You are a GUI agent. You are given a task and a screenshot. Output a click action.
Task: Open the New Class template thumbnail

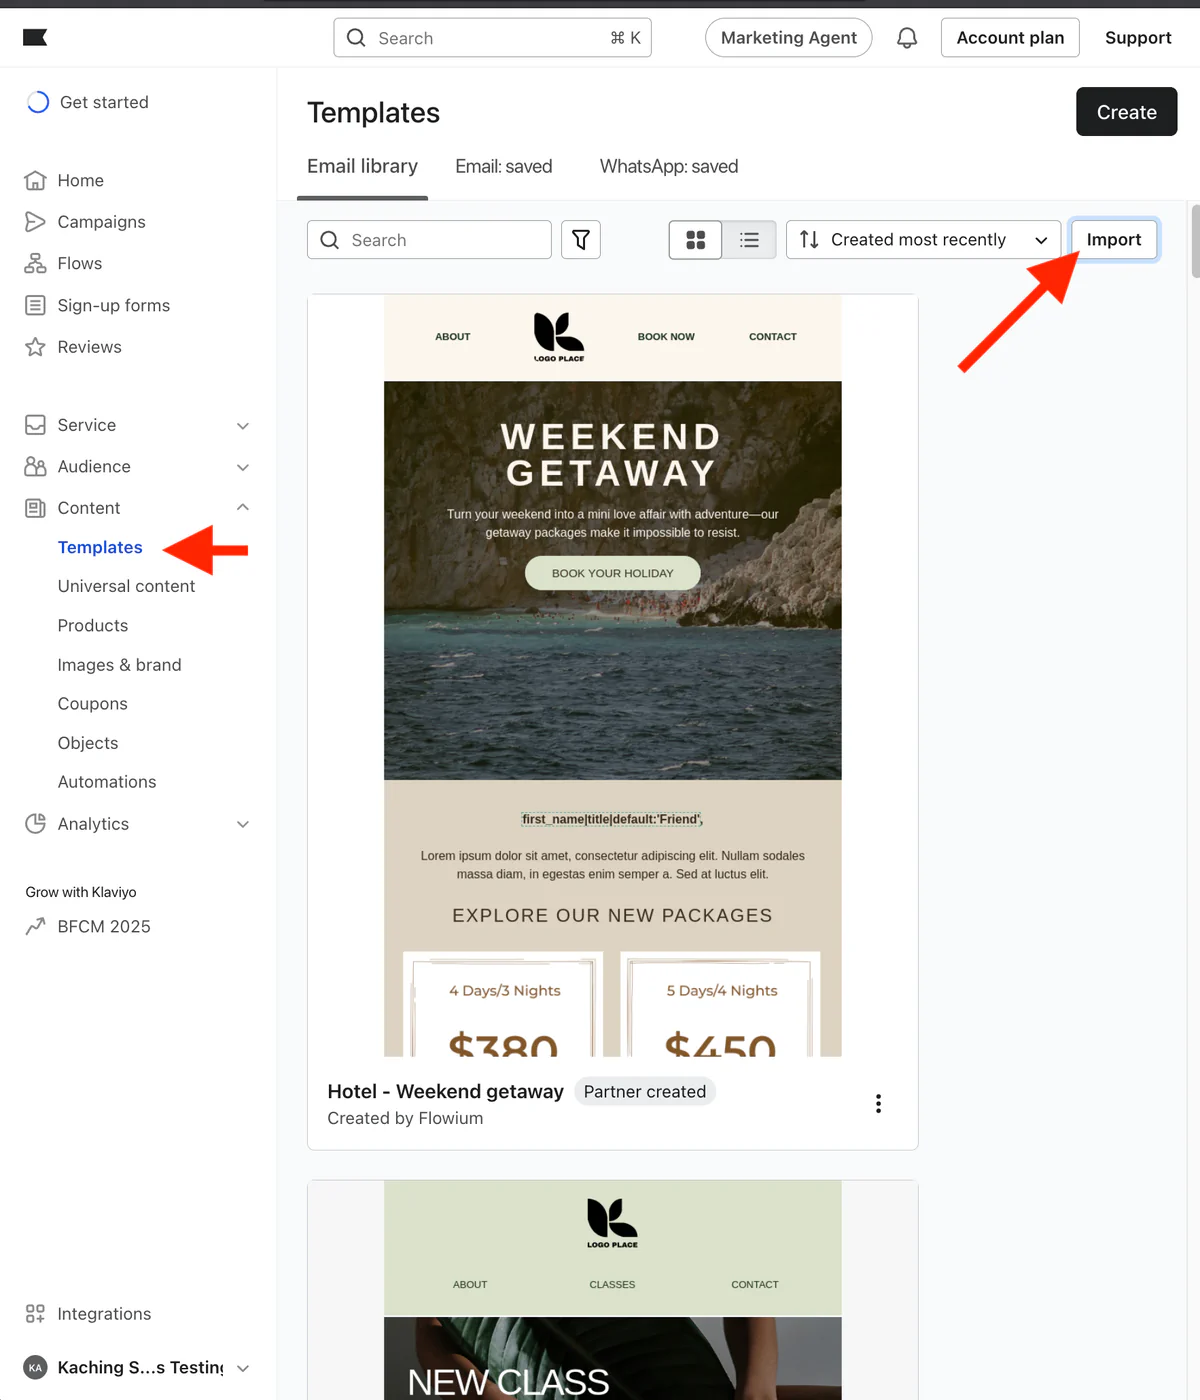coord(613,1290)
